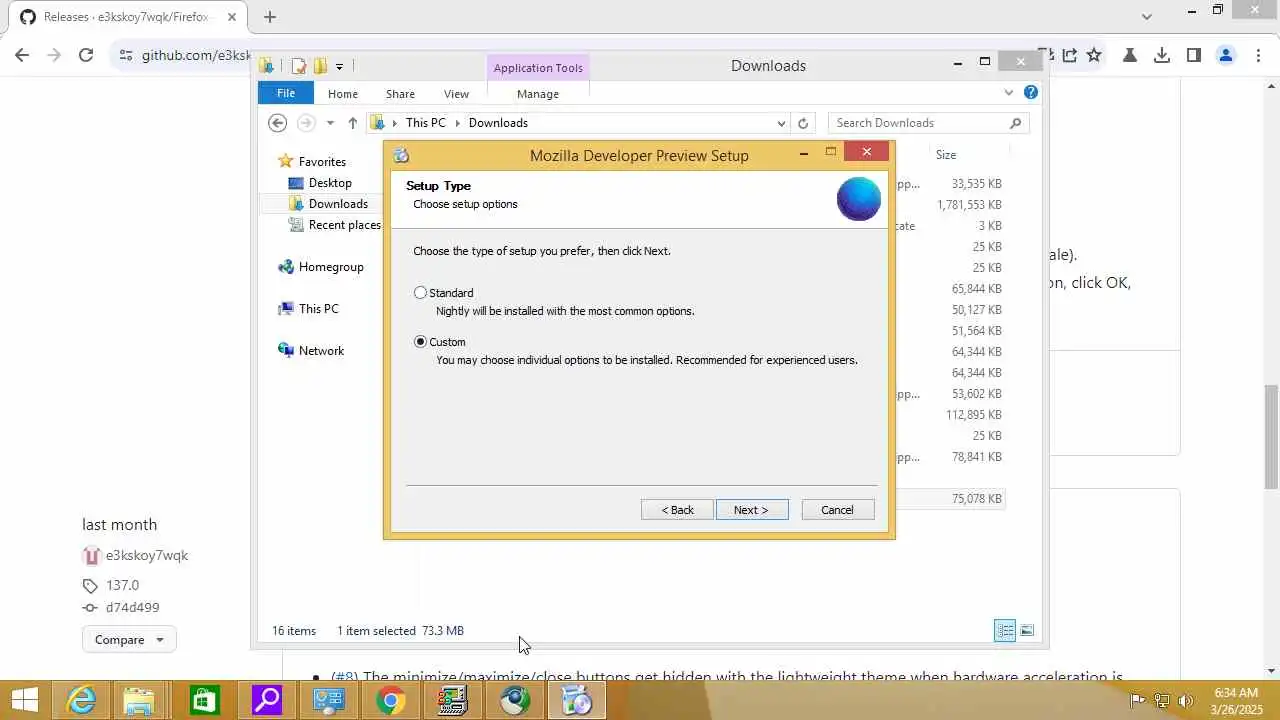Click Next in the setup wizard
This screenshot has width=1280, height=720.
(x=752, y=510)
